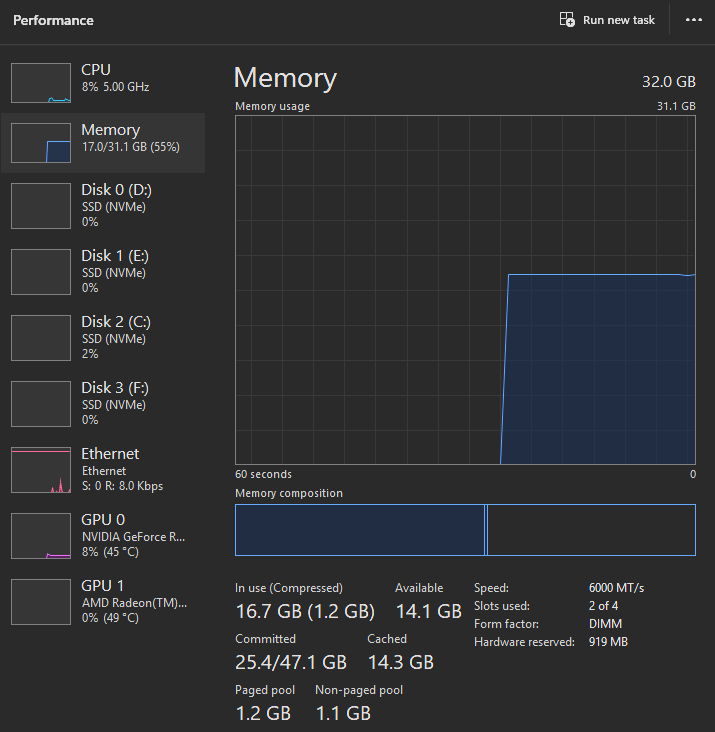Click the DIMM form factor value

click(x=605, y=624)
